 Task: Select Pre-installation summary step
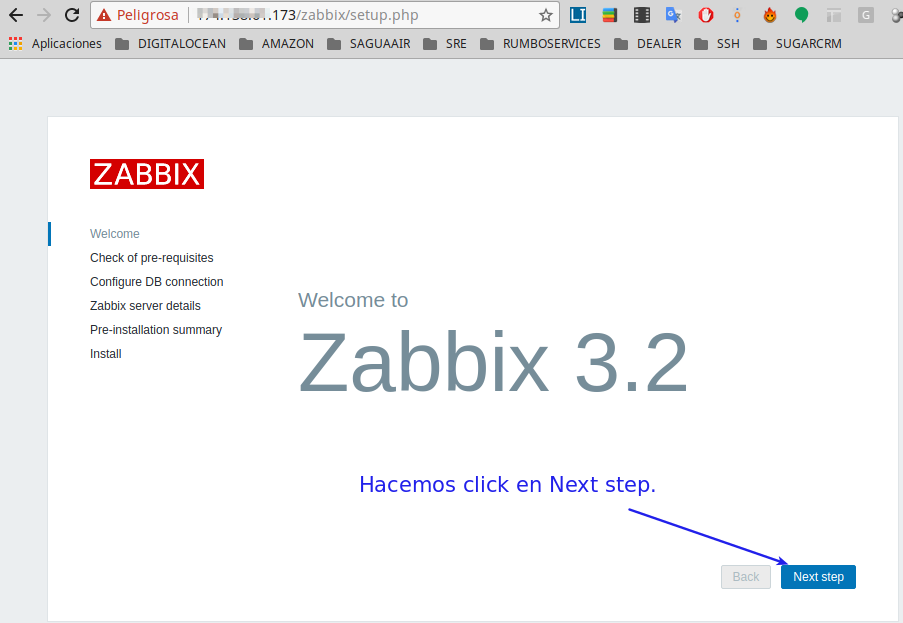point(156,330)
